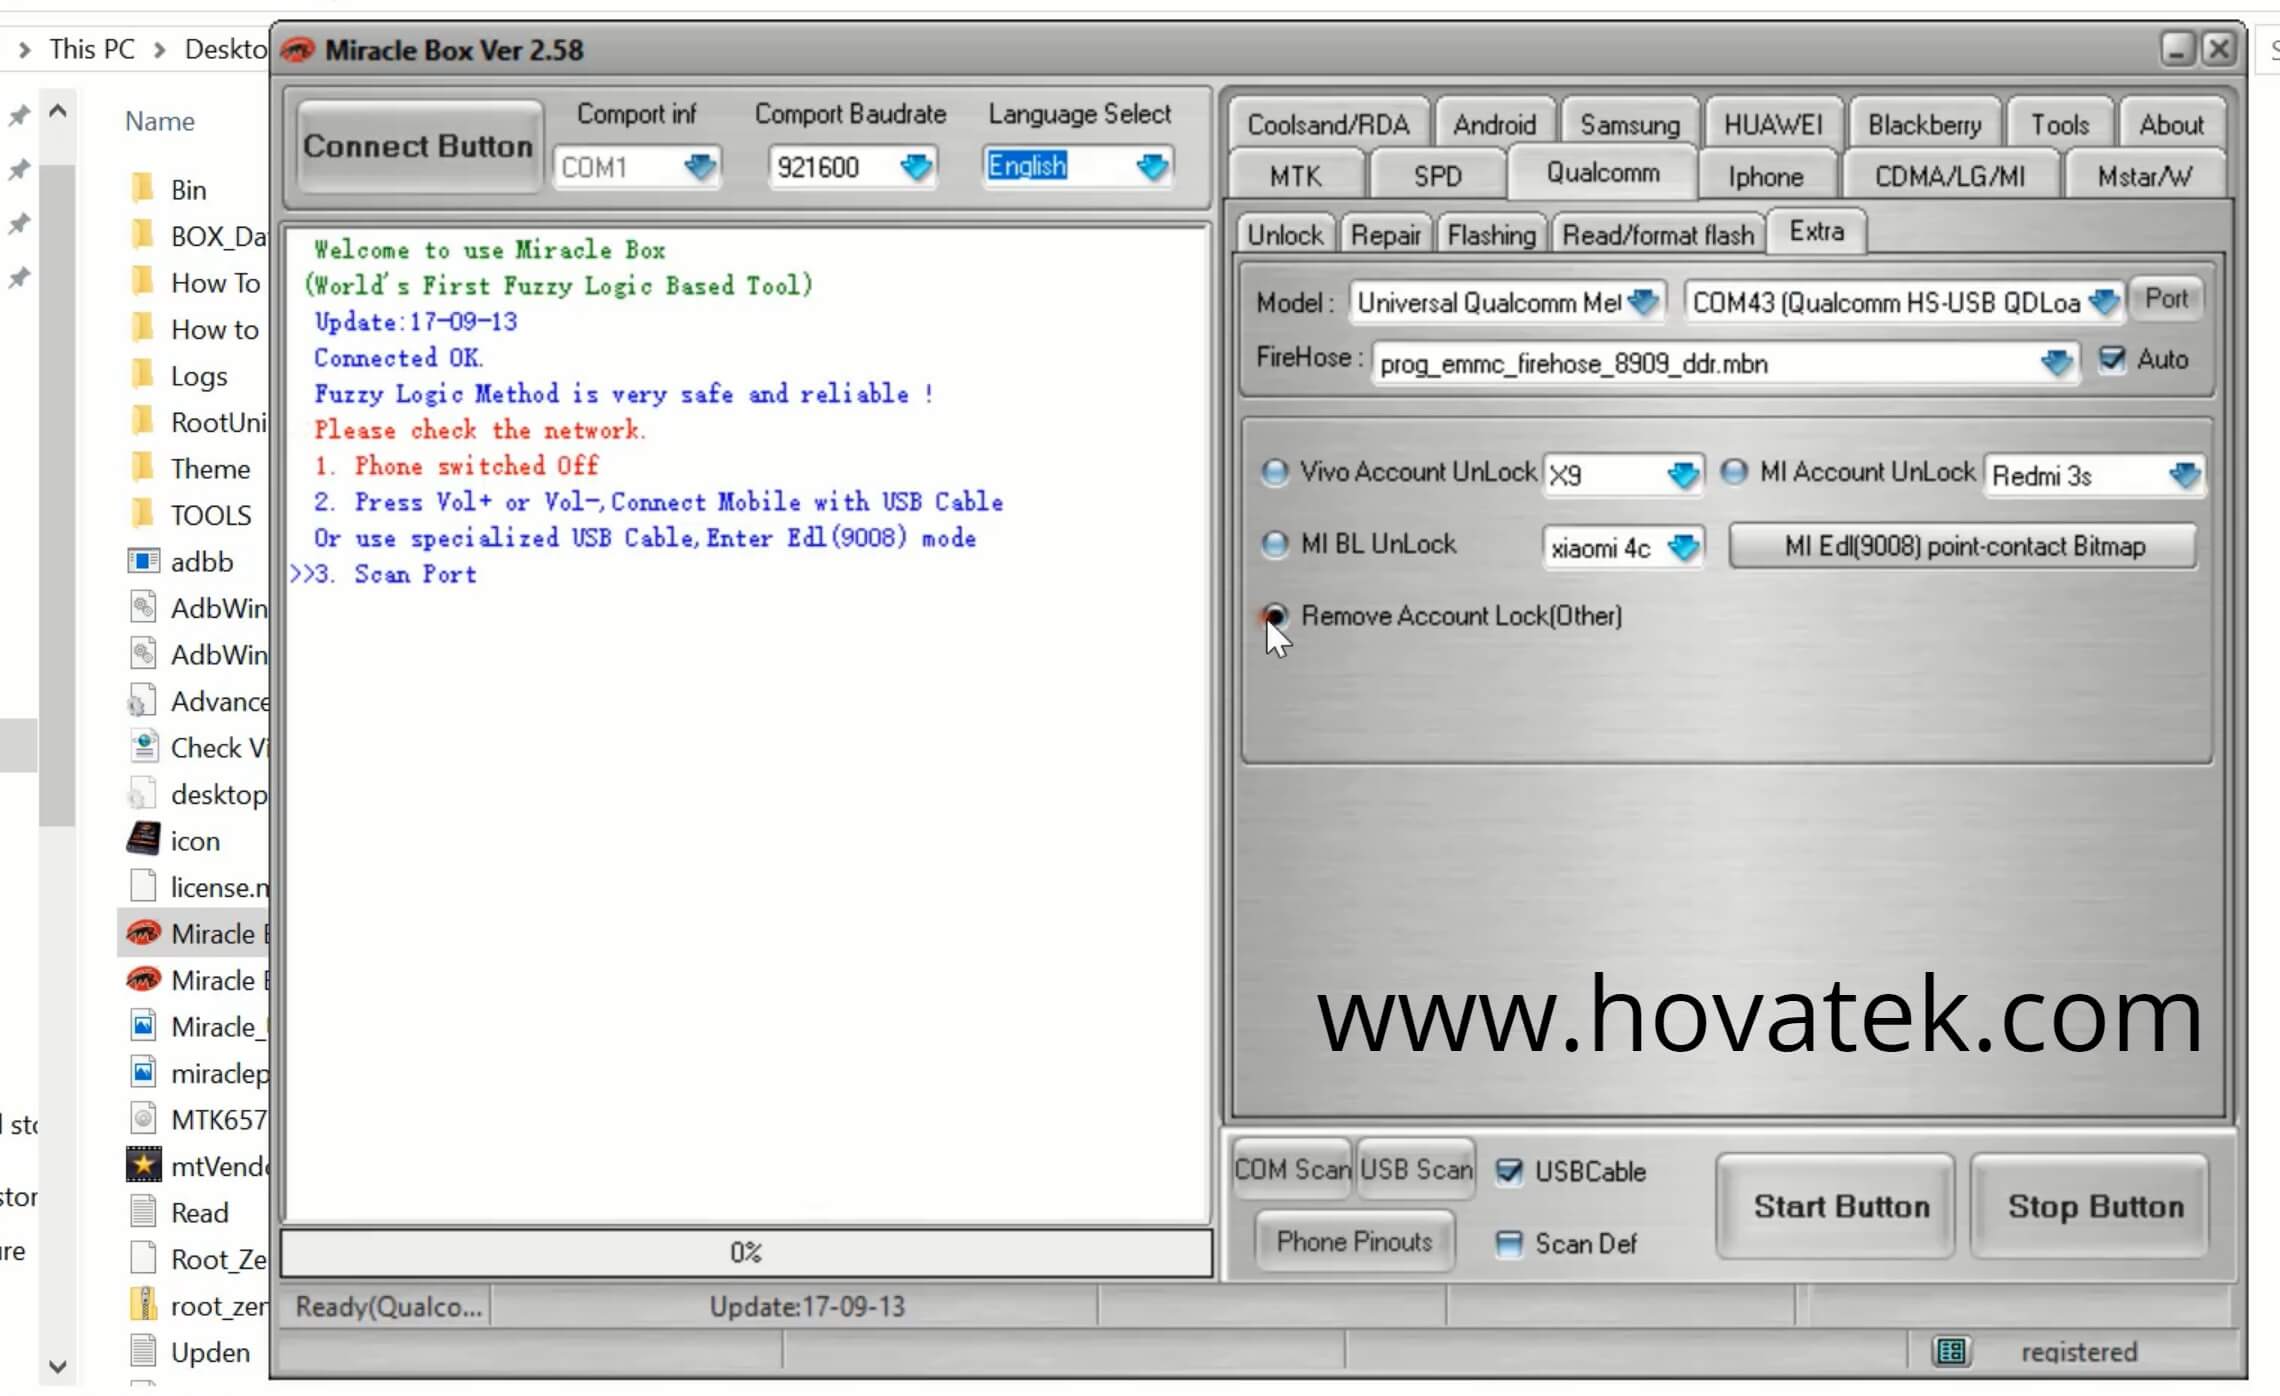Screen dimensions: 2280x1396
Task: Switch to the Unlock sub-tab
Action: pyautogui.click(x=1285, y=235)
